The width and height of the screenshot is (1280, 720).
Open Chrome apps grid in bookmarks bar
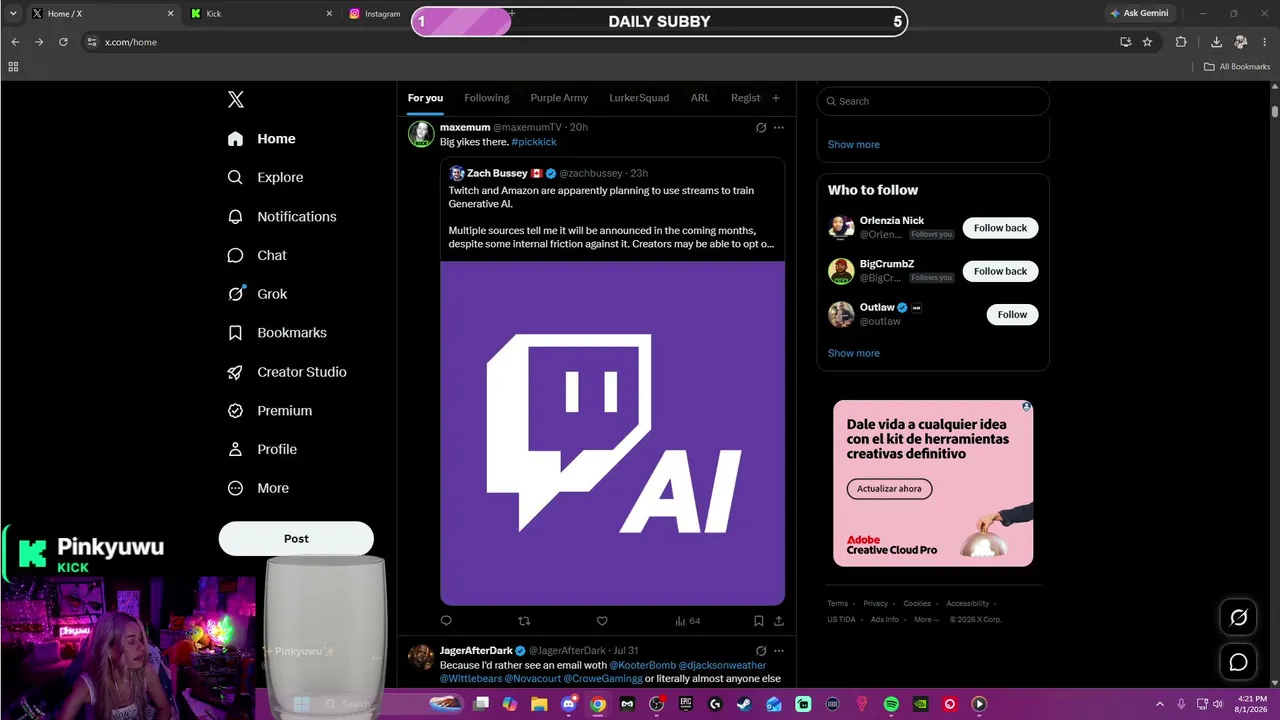13,67
